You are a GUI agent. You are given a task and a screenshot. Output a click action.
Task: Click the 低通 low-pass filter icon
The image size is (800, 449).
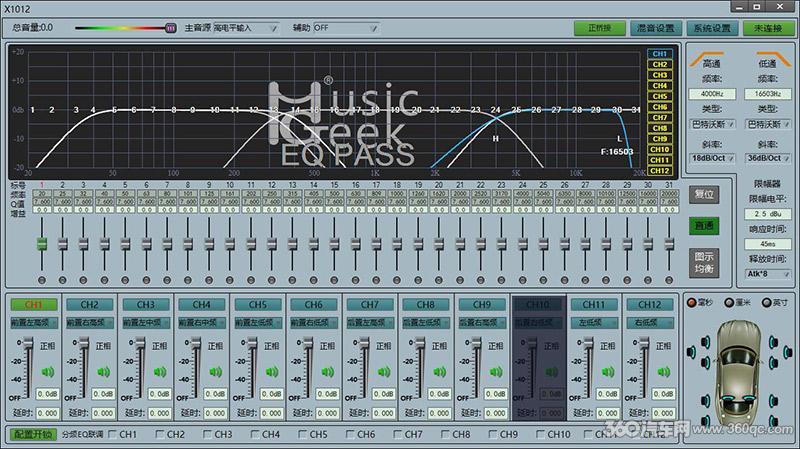point(773,58)
